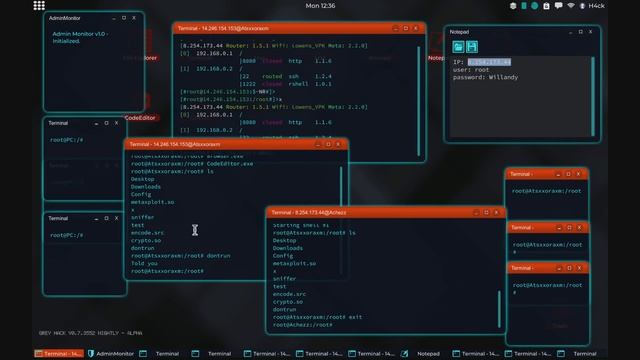Maximize the AdminMonitor window
The height and width of the screenshot is (360, 640).
tap(124, 18)
